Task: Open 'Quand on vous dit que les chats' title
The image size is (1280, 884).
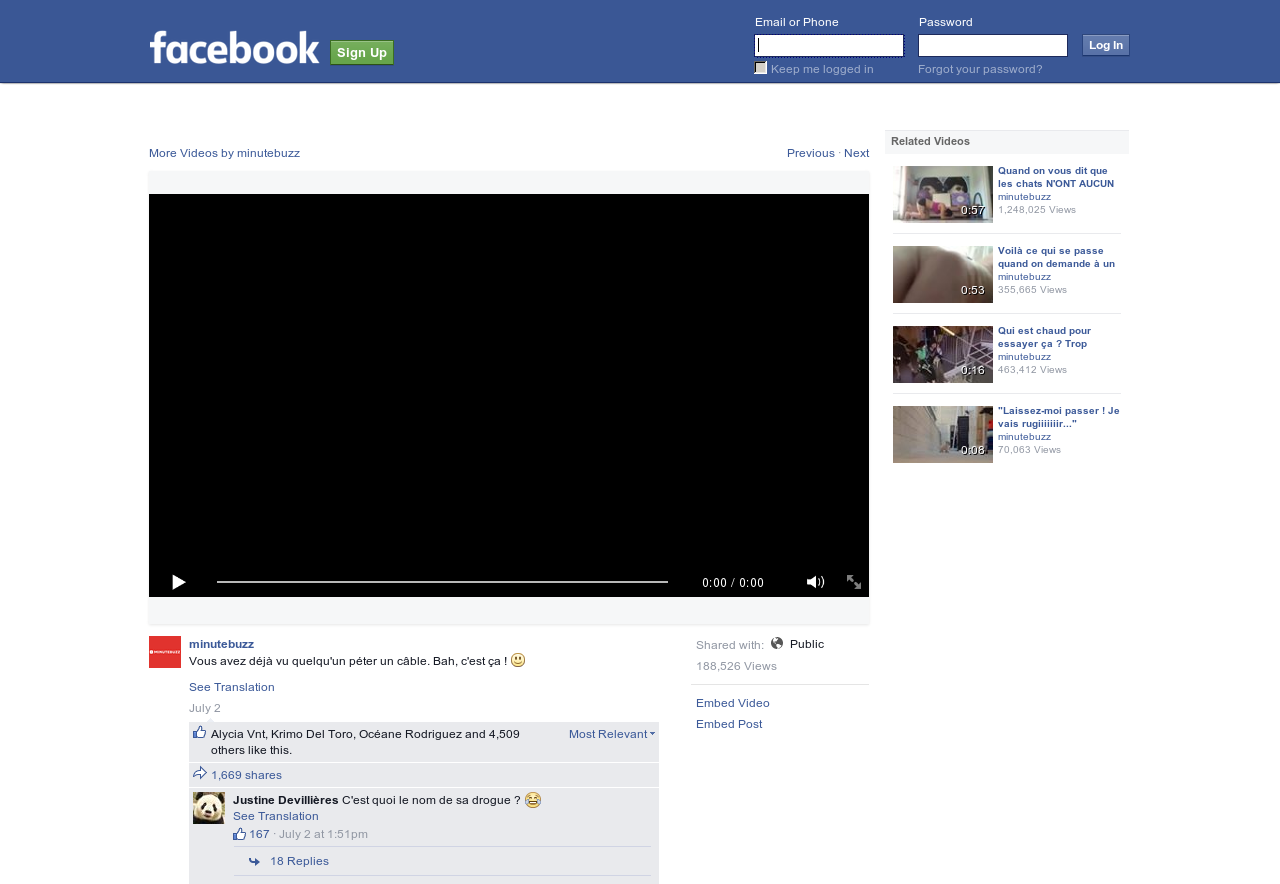Action: (x=1056, y=177)
